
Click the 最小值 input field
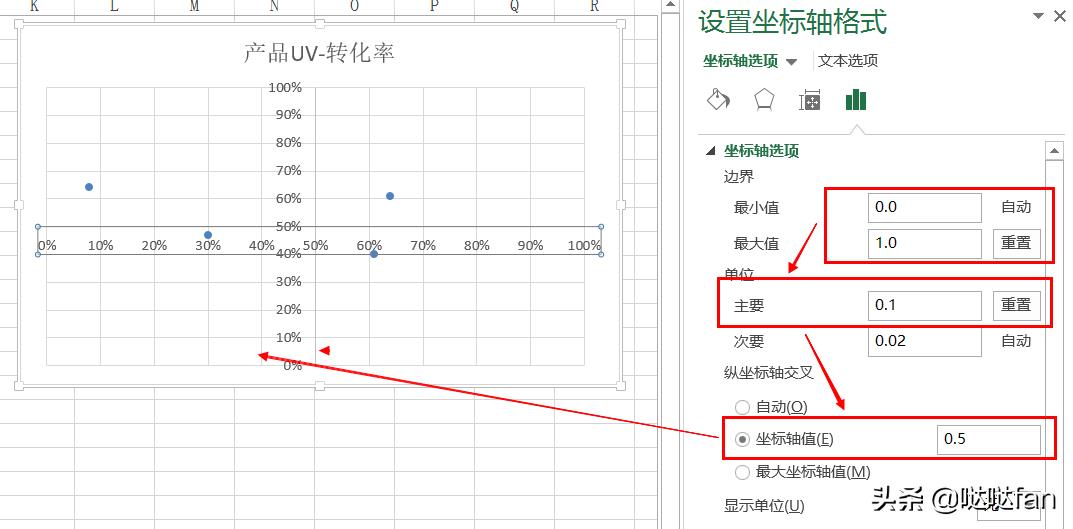pos(924,207)
